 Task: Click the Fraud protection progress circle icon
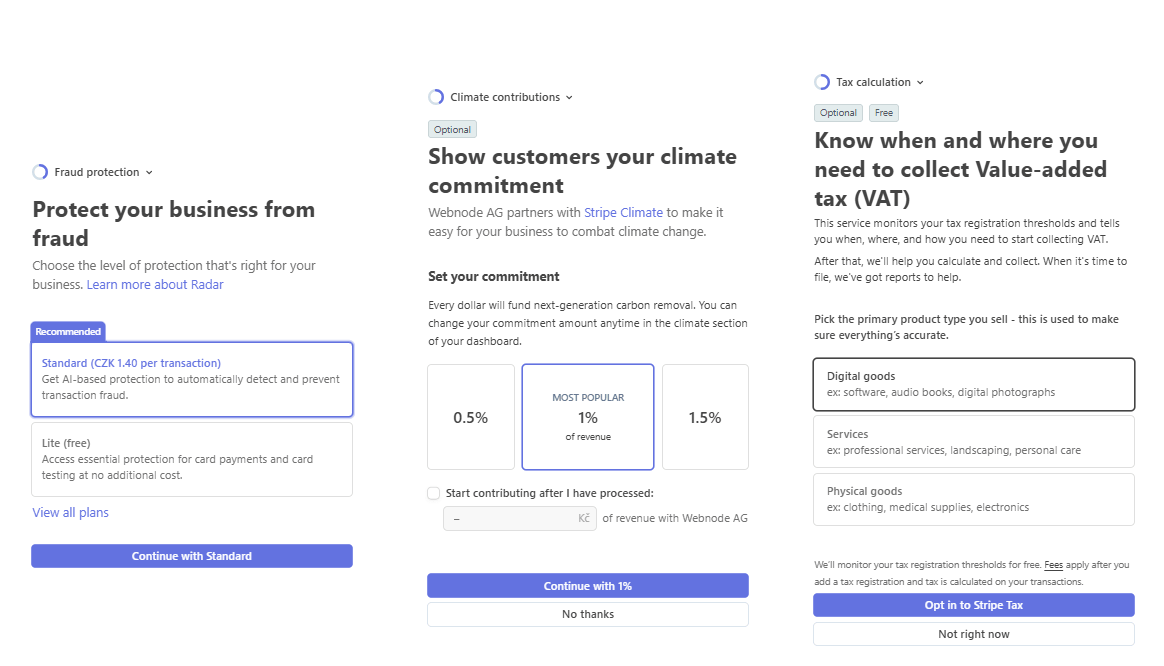point(40,172)
